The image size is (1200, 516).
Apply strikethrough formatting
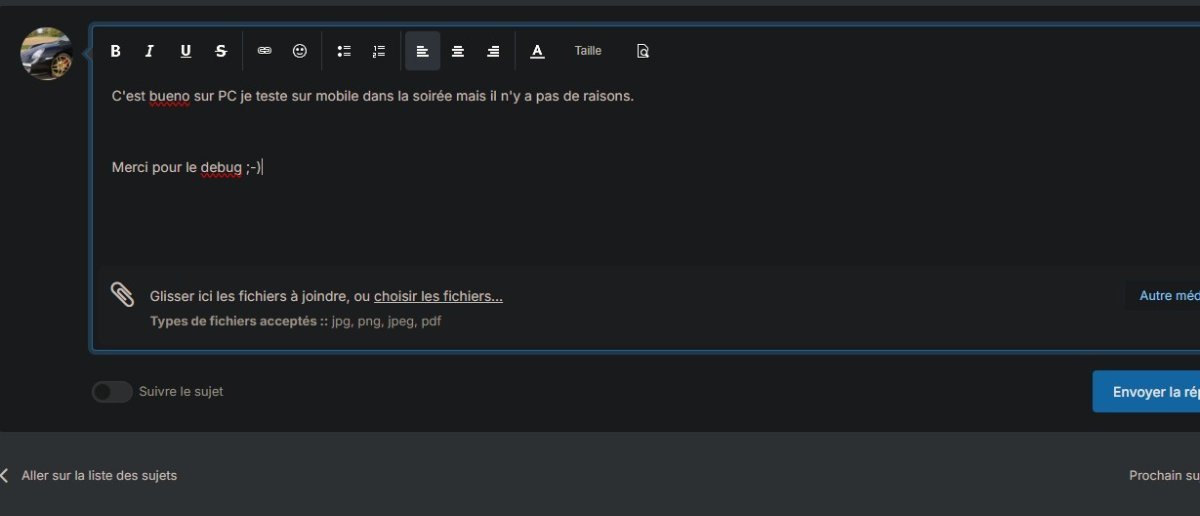tap(221, 51)
